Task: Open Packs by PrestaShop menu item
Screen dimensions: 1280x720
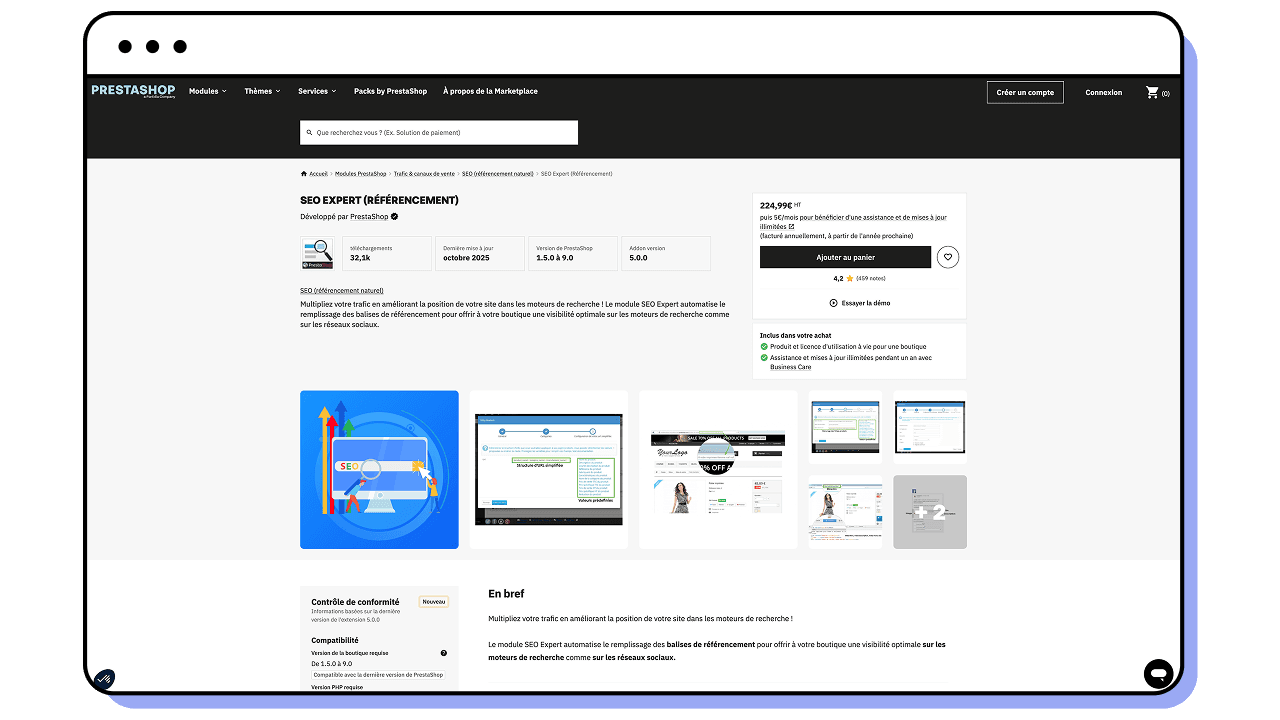Action: click(390, 91)
